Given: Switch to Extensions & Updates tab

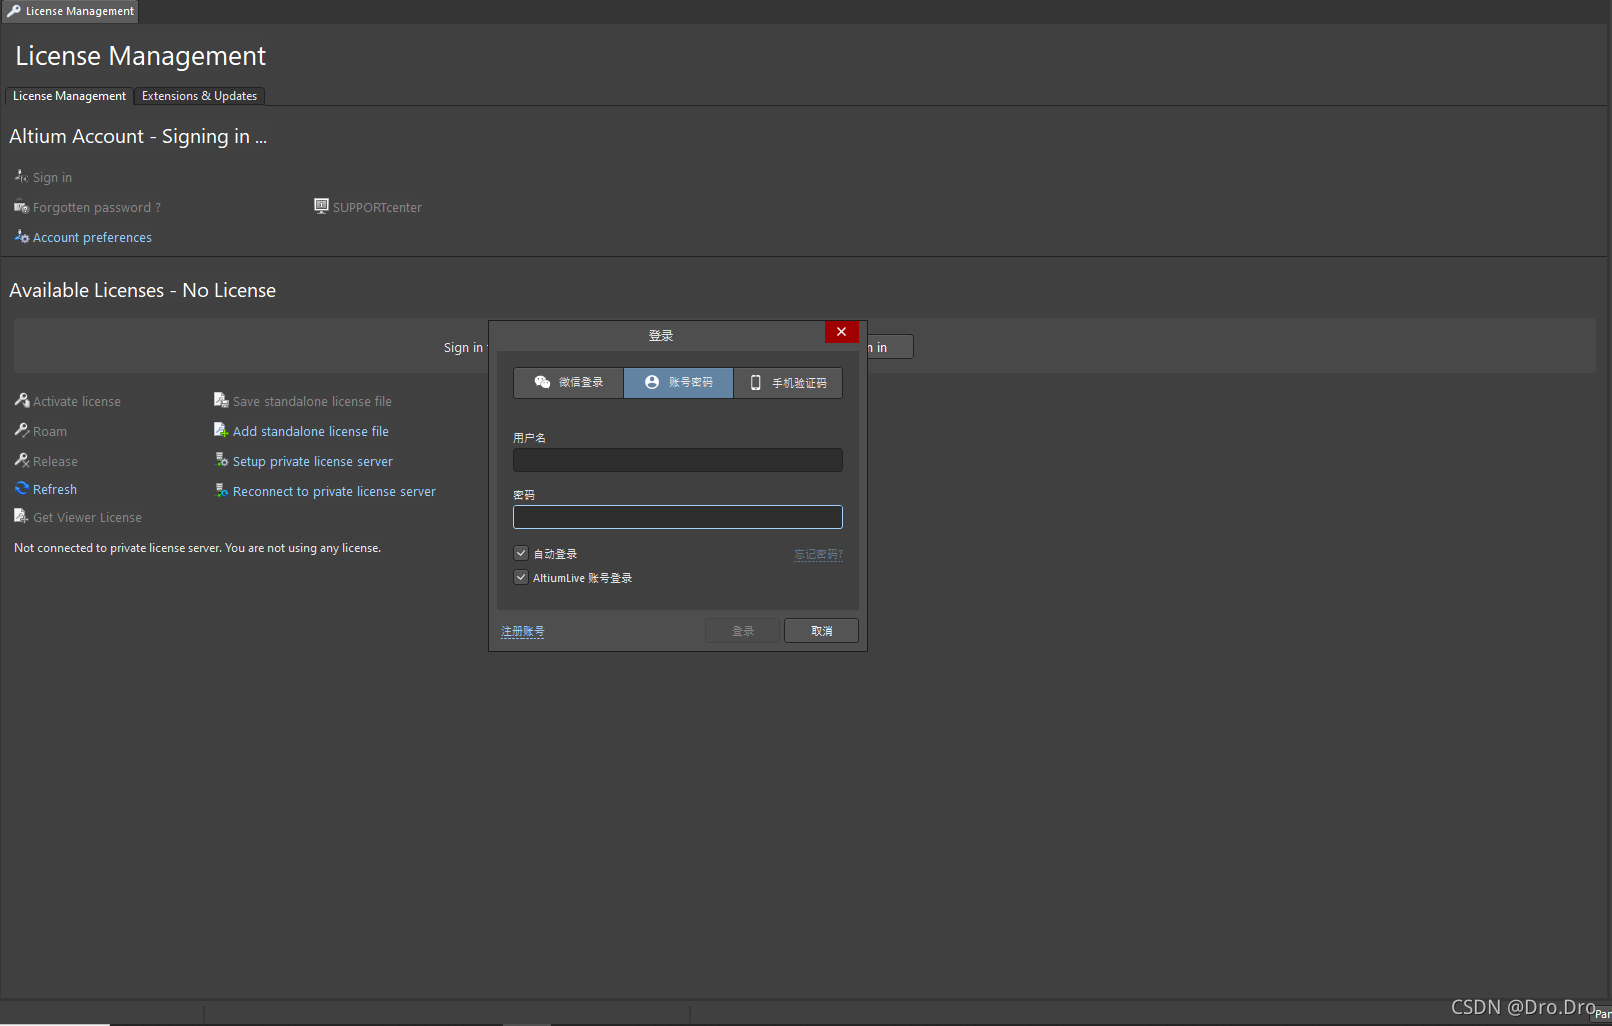Looking at the screenshot, I should coord(199,96).
